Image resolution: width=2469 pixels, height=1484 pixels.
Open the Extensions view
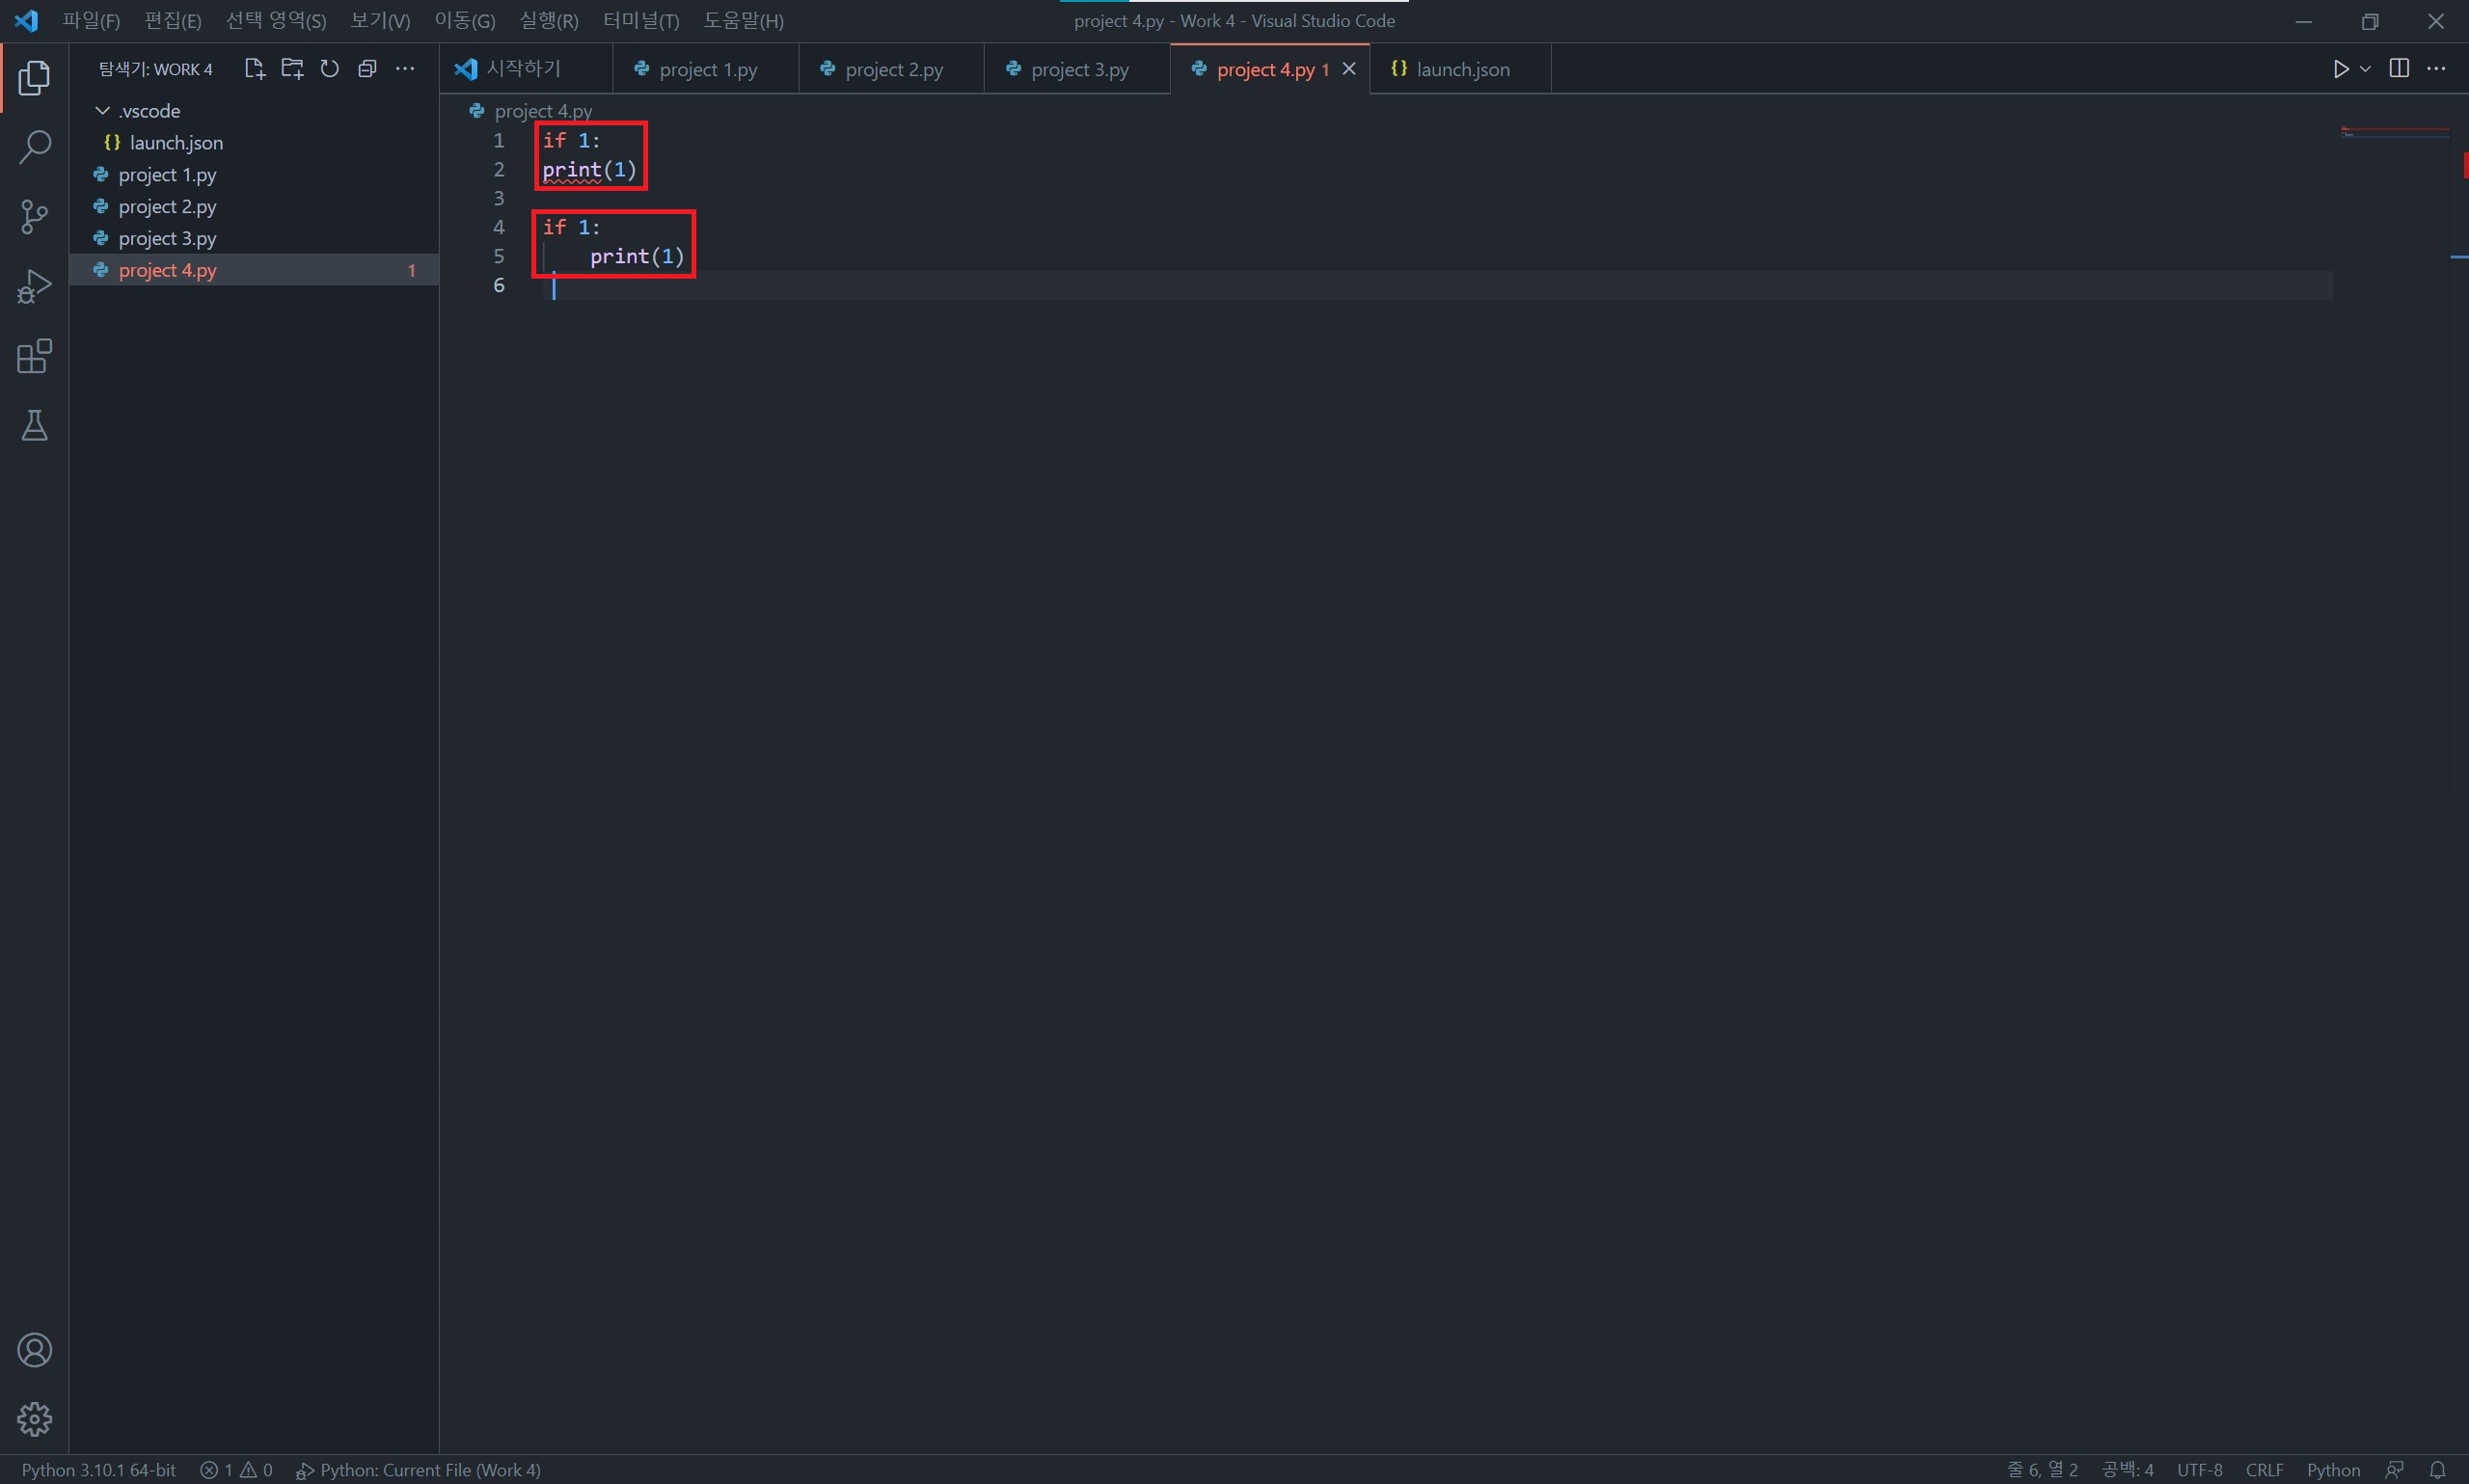34,356
